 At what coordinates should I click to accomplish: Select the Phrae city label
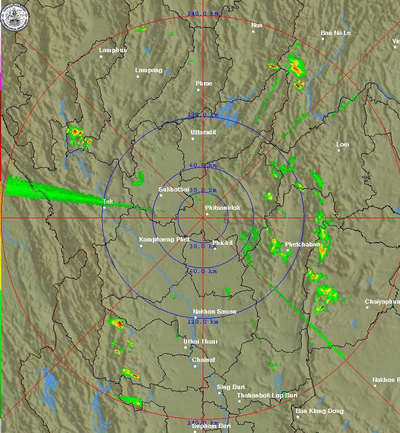[x=204, y=83]
